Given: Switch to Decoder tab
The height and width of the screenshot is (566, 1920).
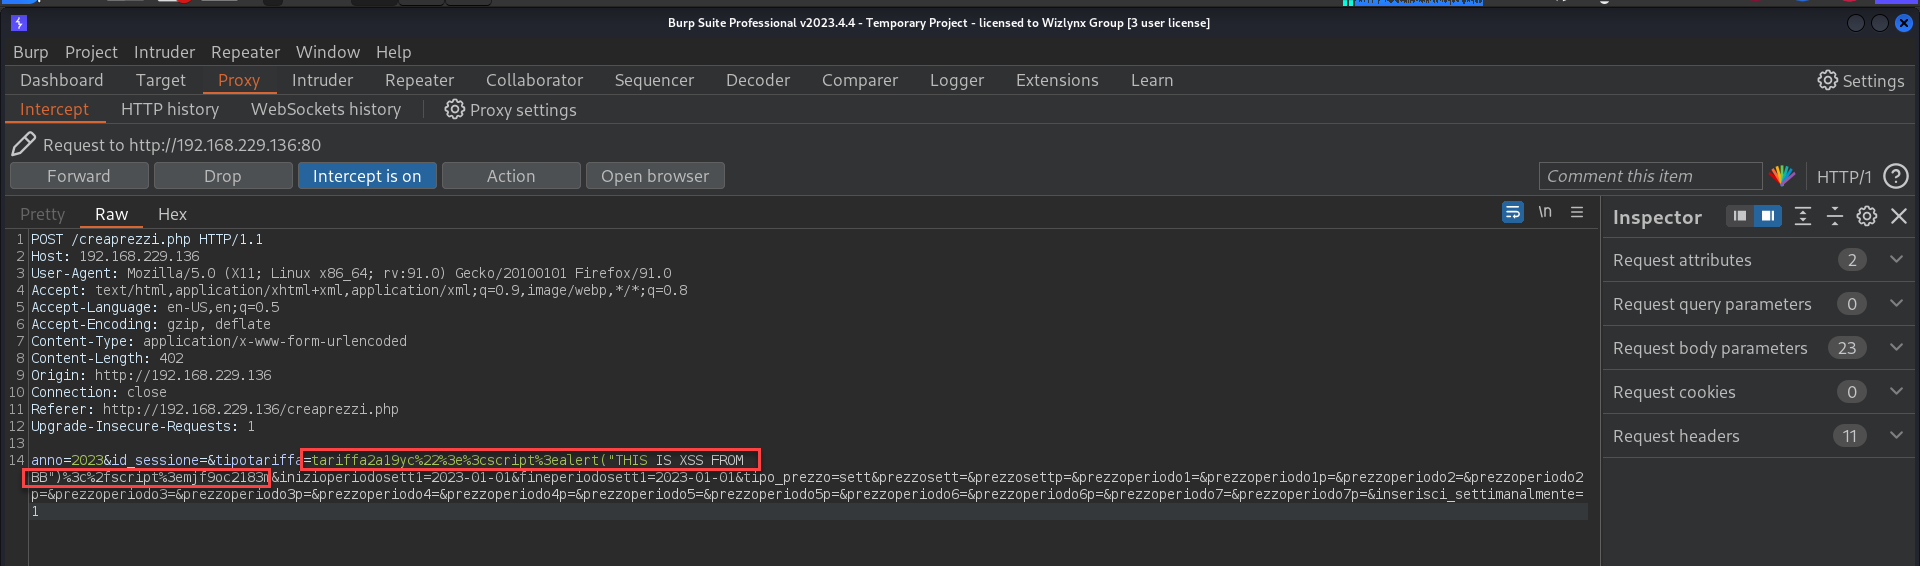Looking at the screenshot, I should pyautogui.click(x=758, y=80).
